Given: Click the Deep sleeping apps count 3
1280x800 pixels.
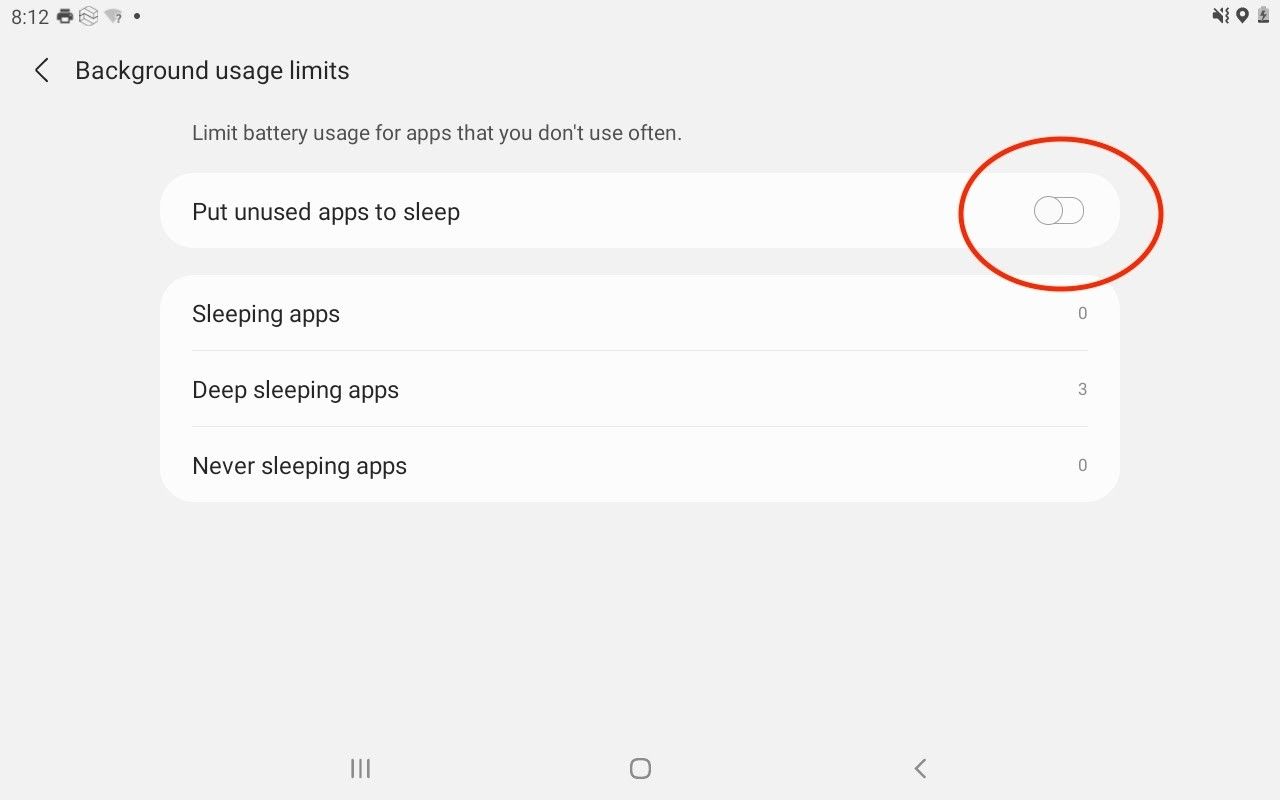Looking at the screenshot, I should click(1082, 389).
